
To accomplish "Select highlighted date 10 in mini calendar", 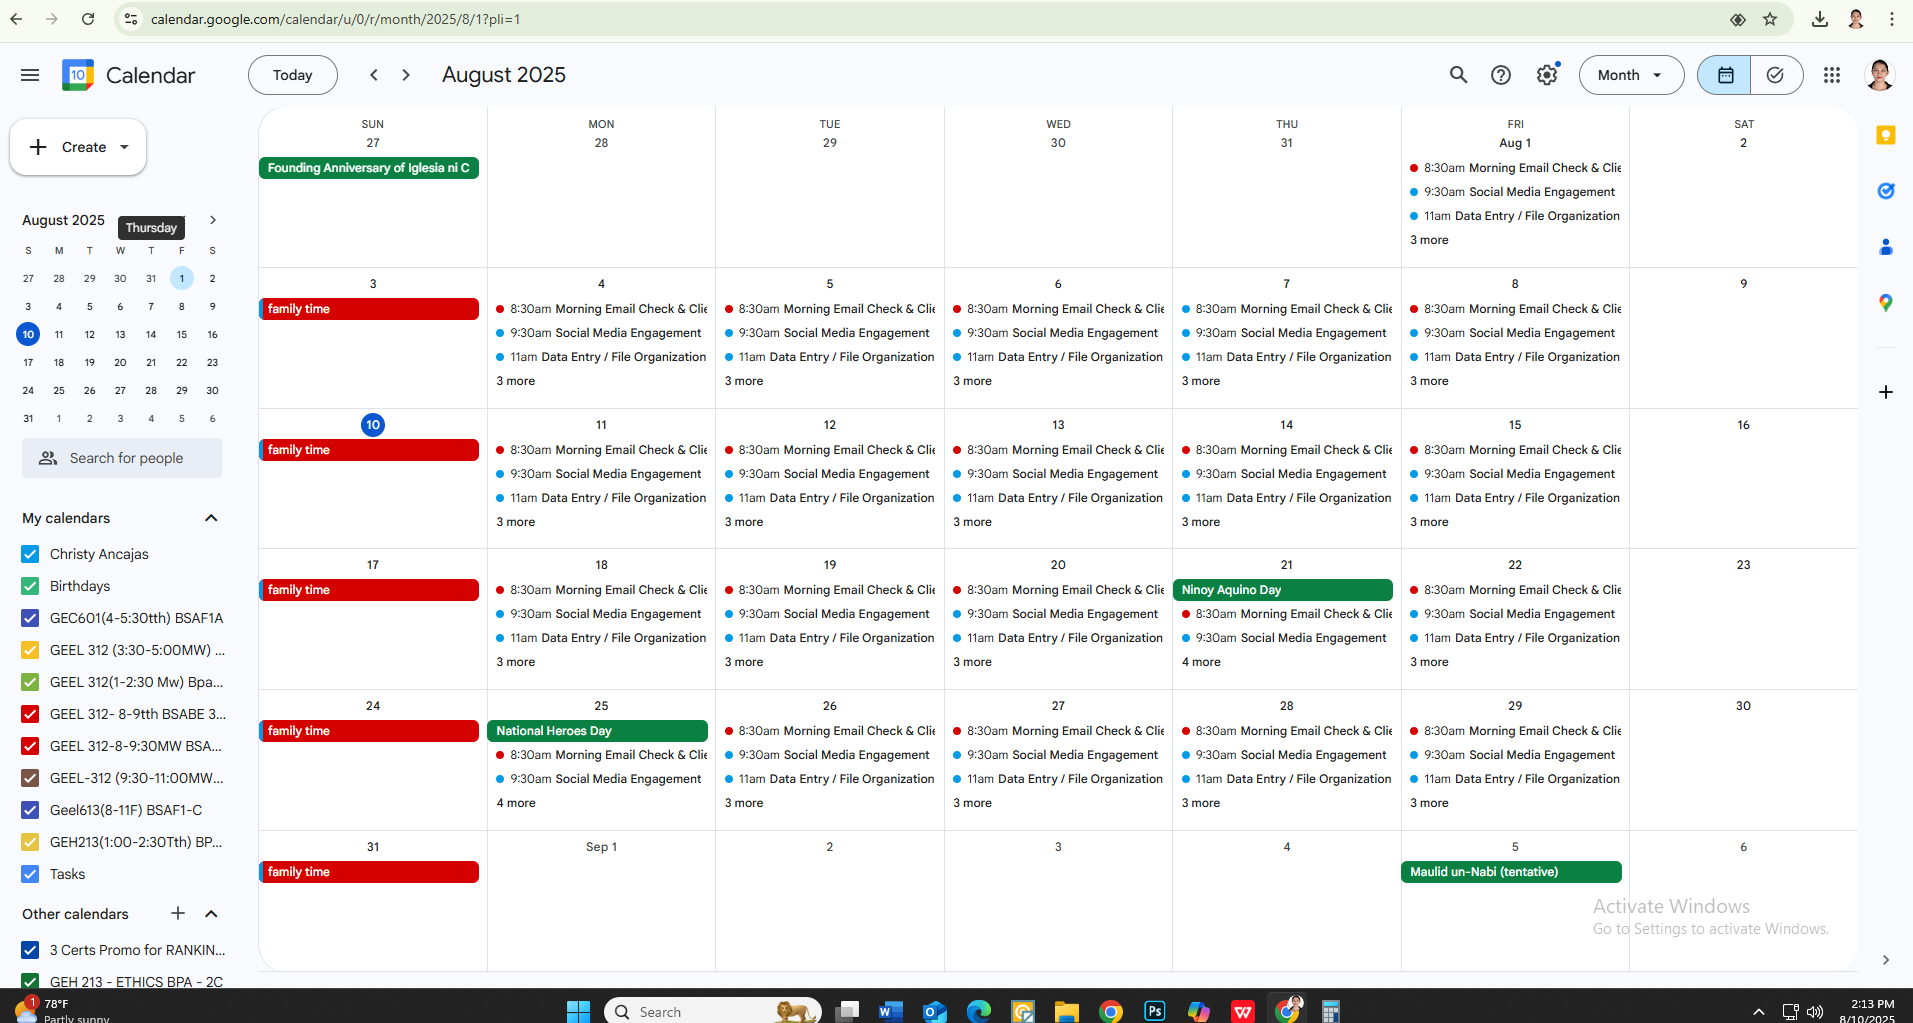I will [x=28, y=335].
